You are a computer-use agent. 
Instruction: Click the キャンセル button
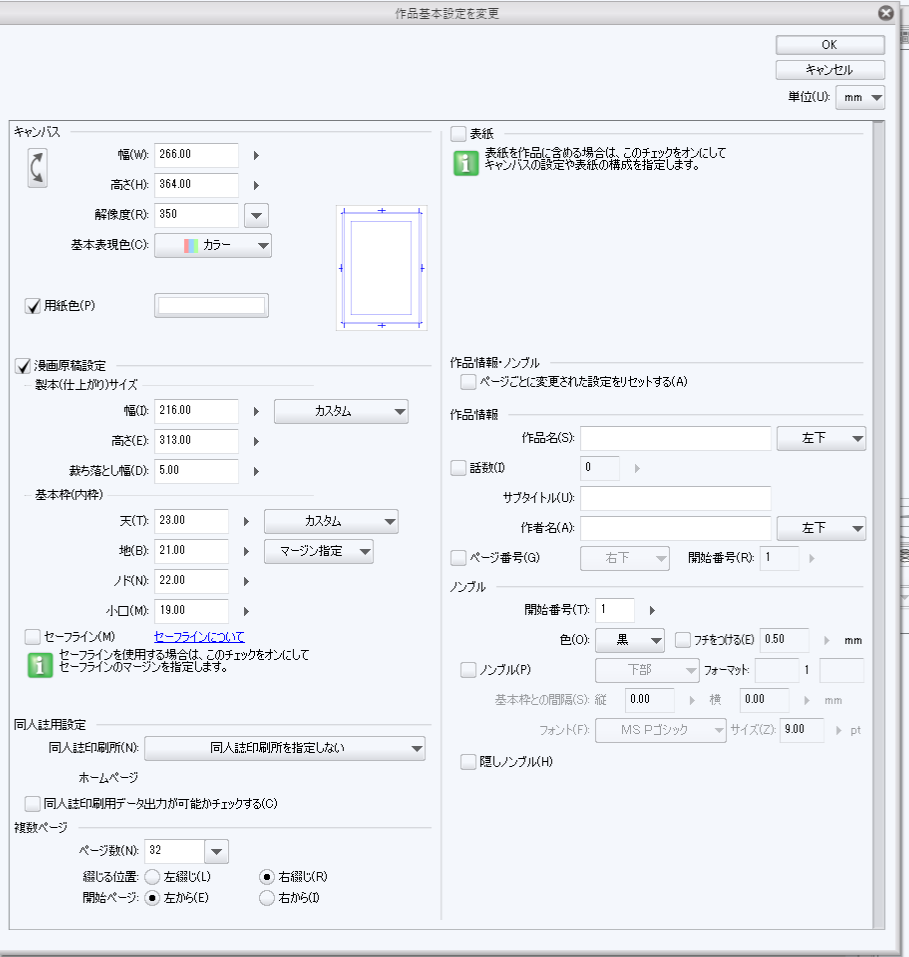coord(830,70)
